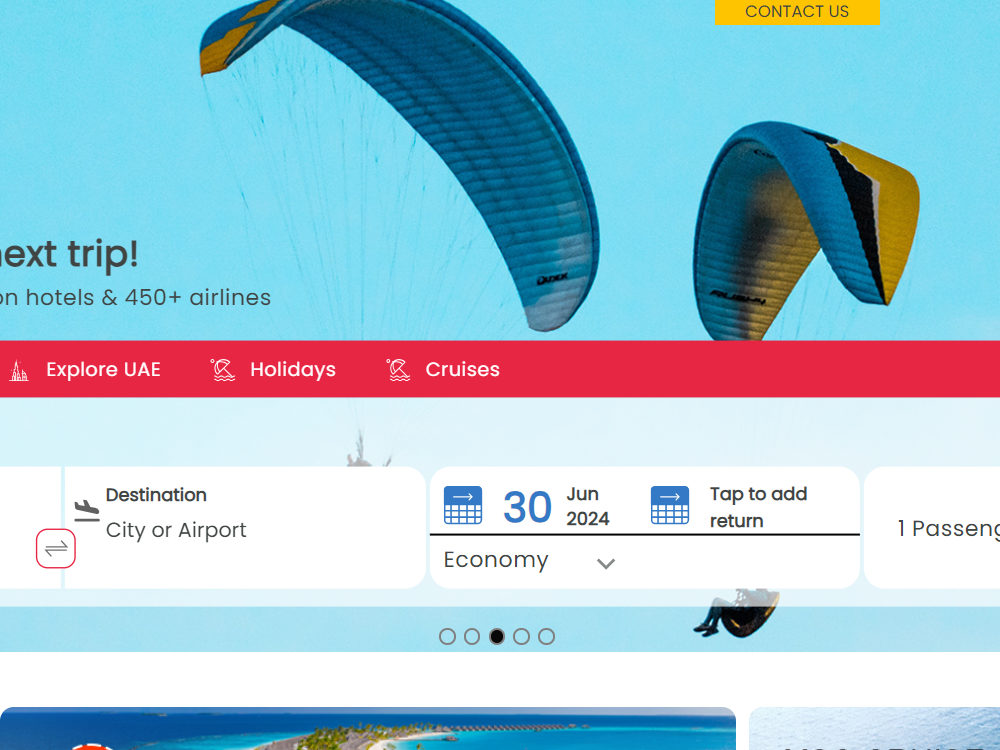Screen dimensions: 1000x750
Task: Click the Destination City or Airport field
Action: pyautogui.click(x=245, y=527)
